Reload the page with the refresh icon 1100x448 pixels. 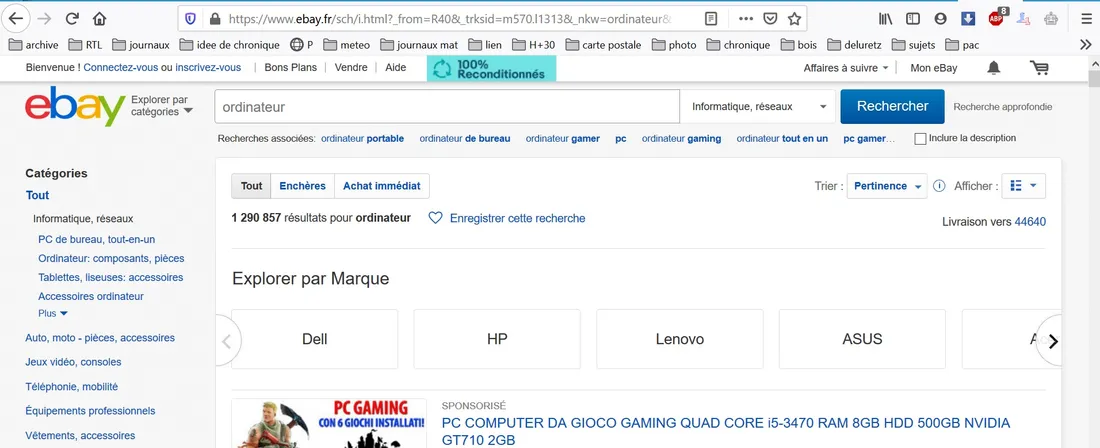72,18
